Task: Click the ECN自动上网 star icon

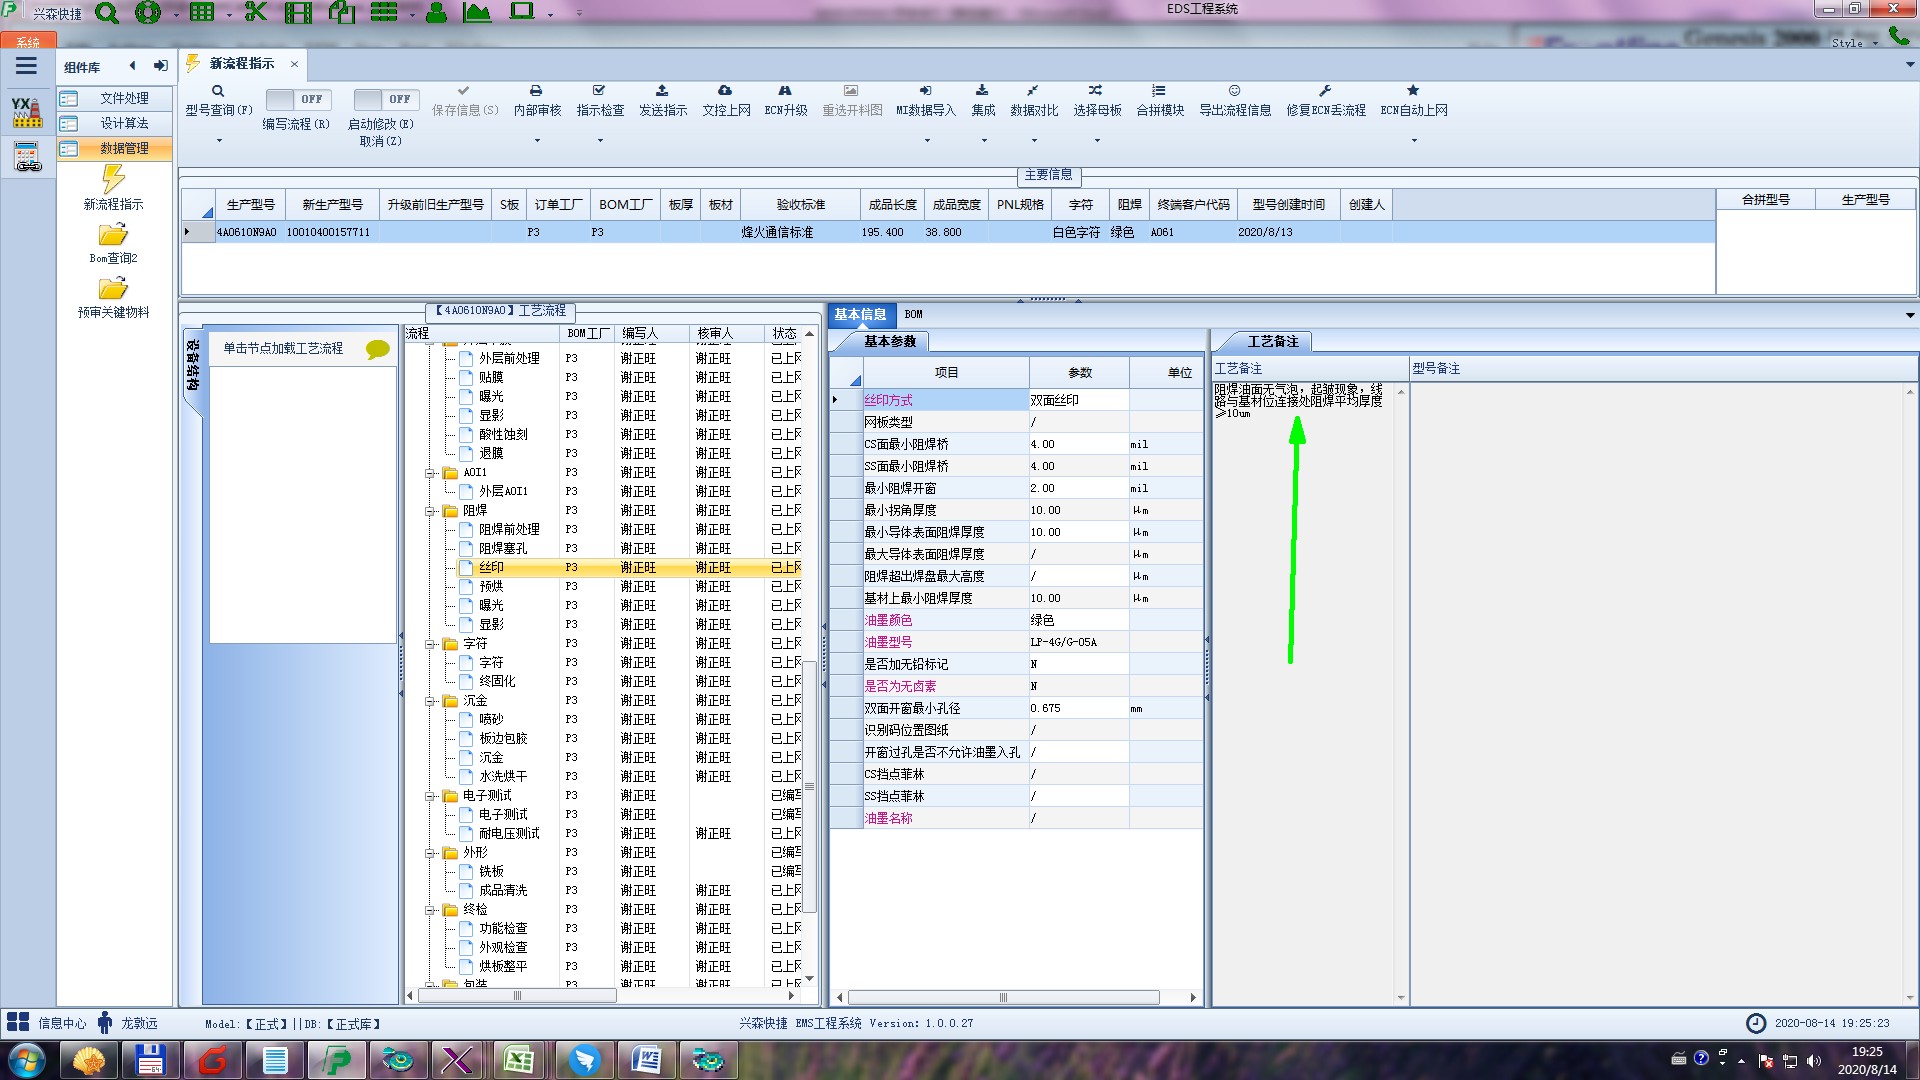Action: (x=1413, y=91)
